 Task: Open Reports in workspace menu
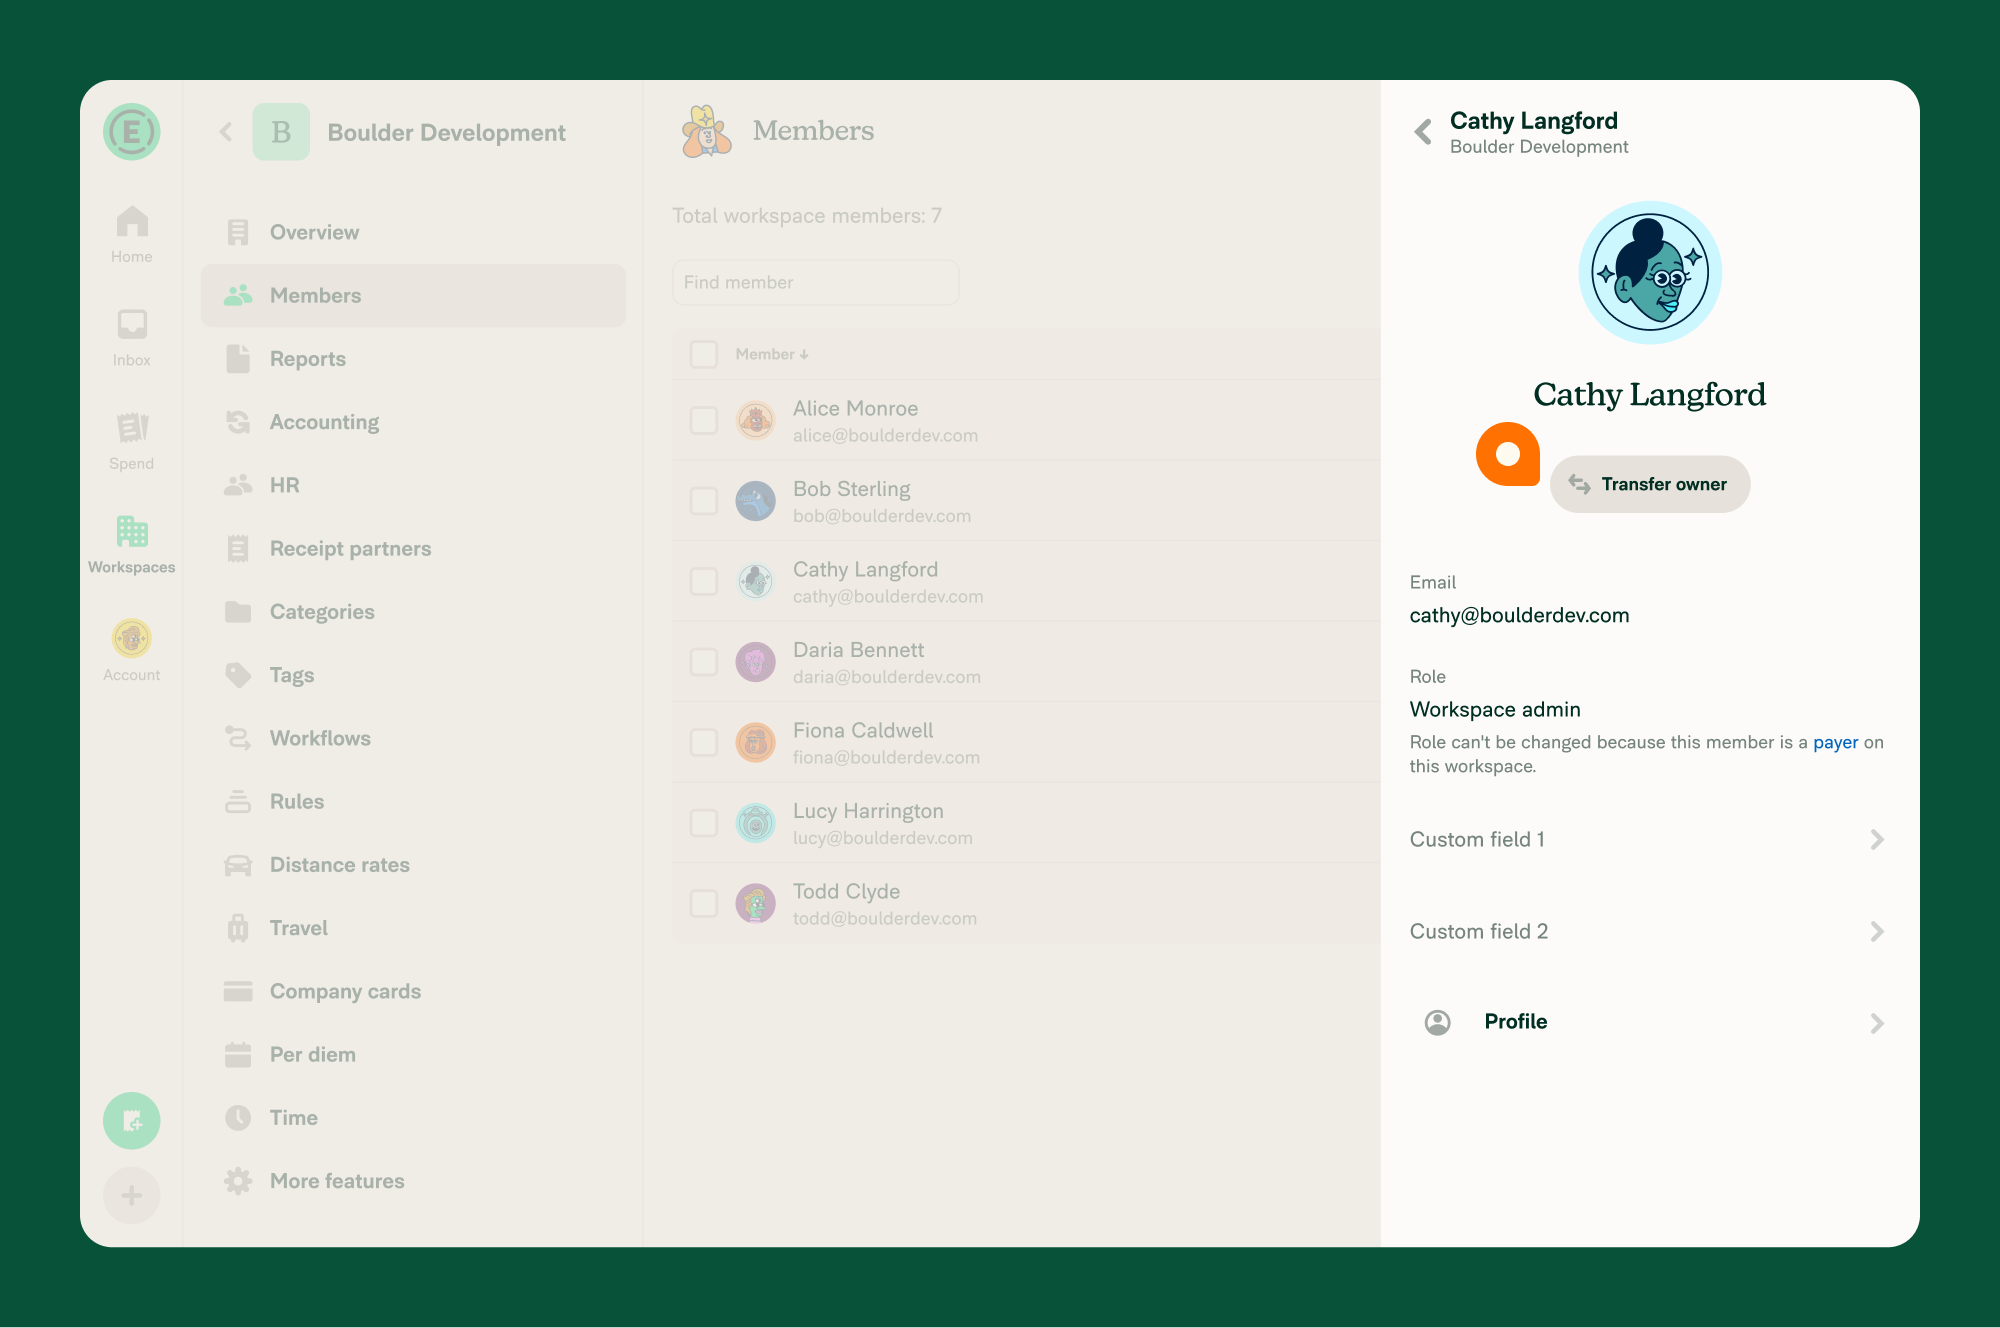(x=413, y=359)
